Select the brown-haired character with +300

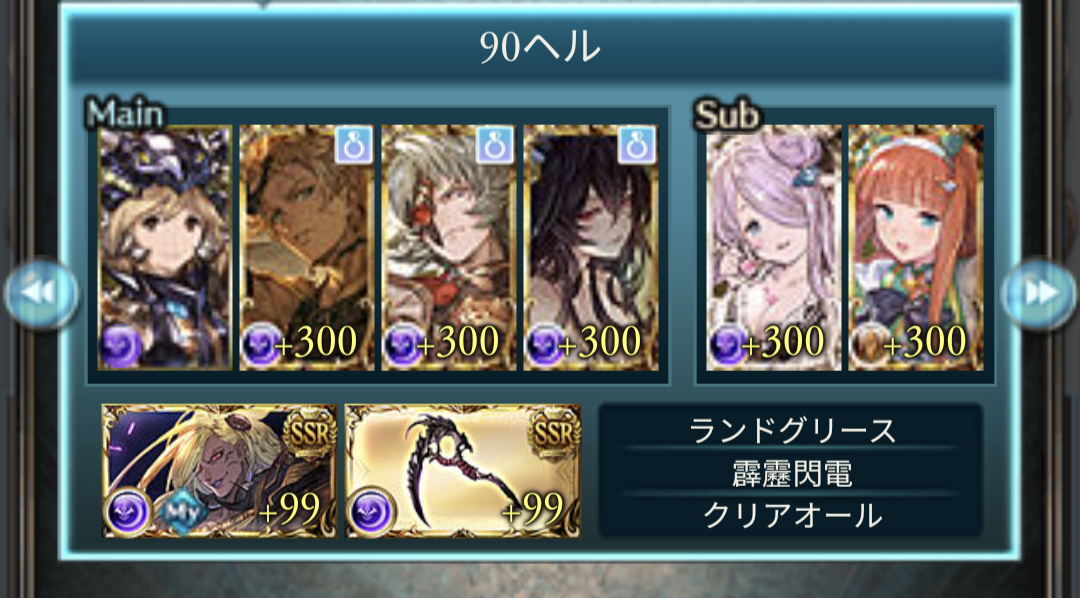pyautogui.click(x=307, y=248)
